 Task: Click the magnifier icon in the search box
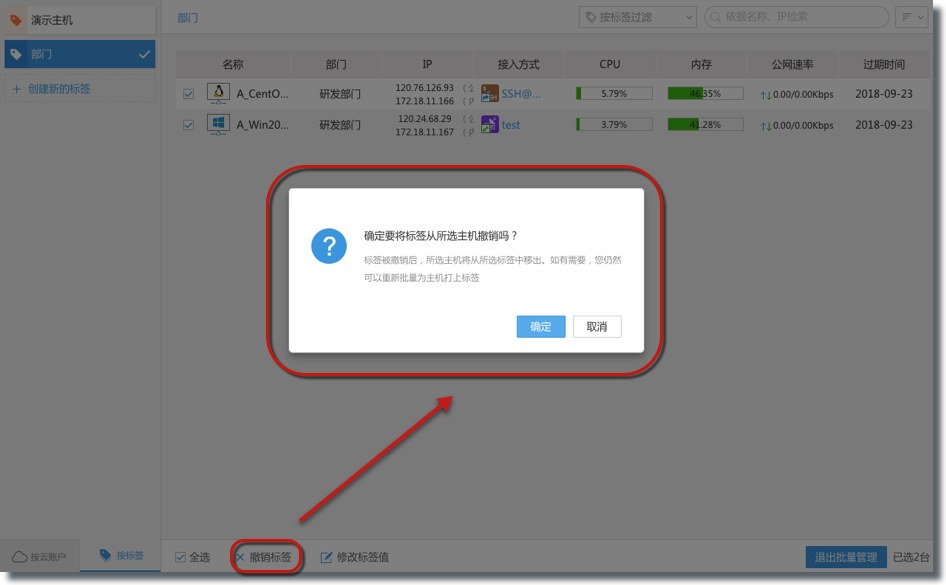click(x=716, y=17)
